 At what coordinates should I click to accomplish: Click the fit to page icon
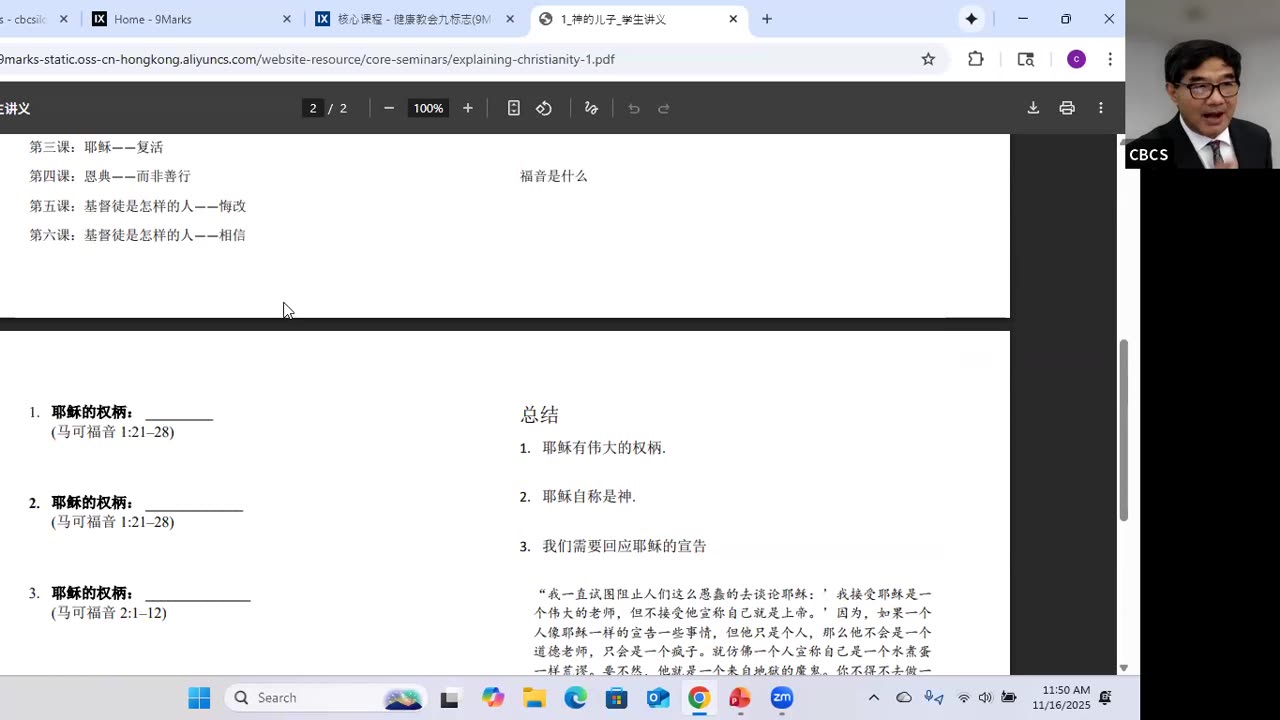[x=513, y=108]
